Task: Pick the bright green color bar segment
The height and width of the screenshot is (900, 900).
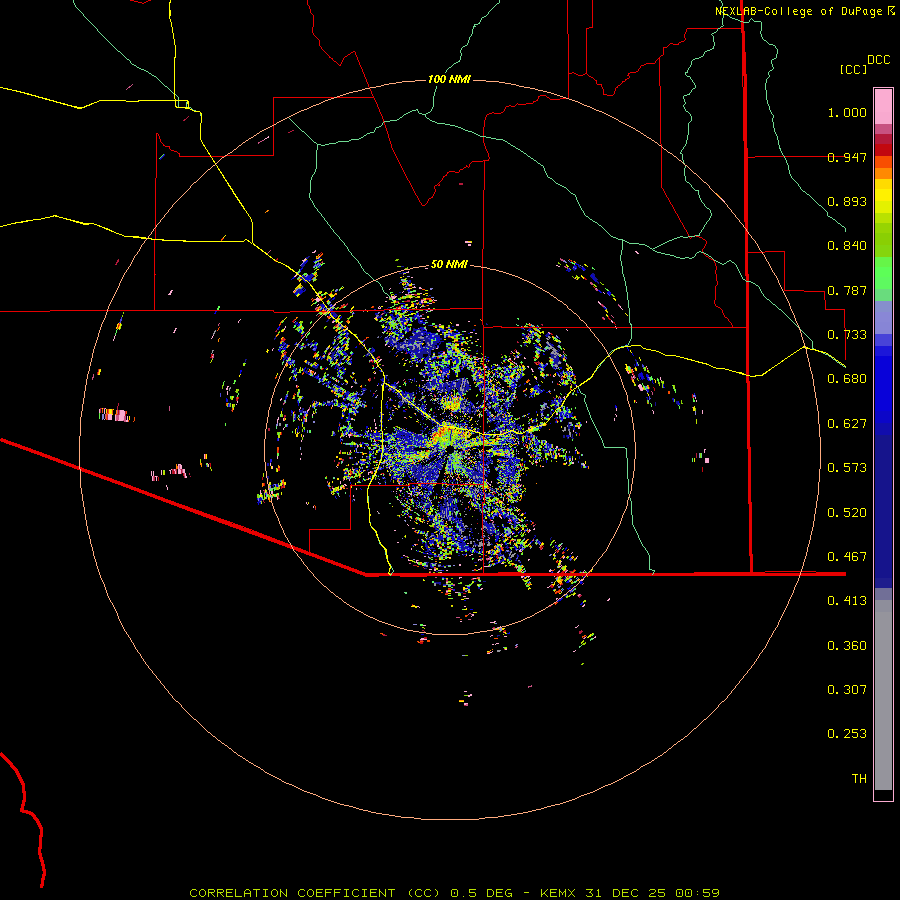Action: point(883,273)
